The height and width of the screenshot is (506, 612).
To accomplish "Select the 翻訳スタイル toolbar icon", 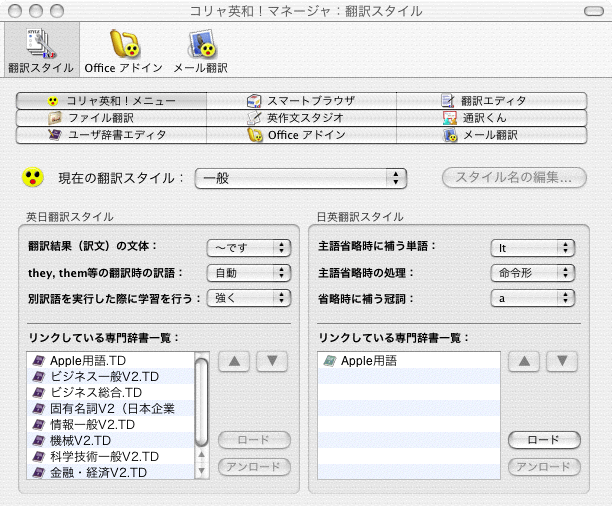I will point(41,50).
